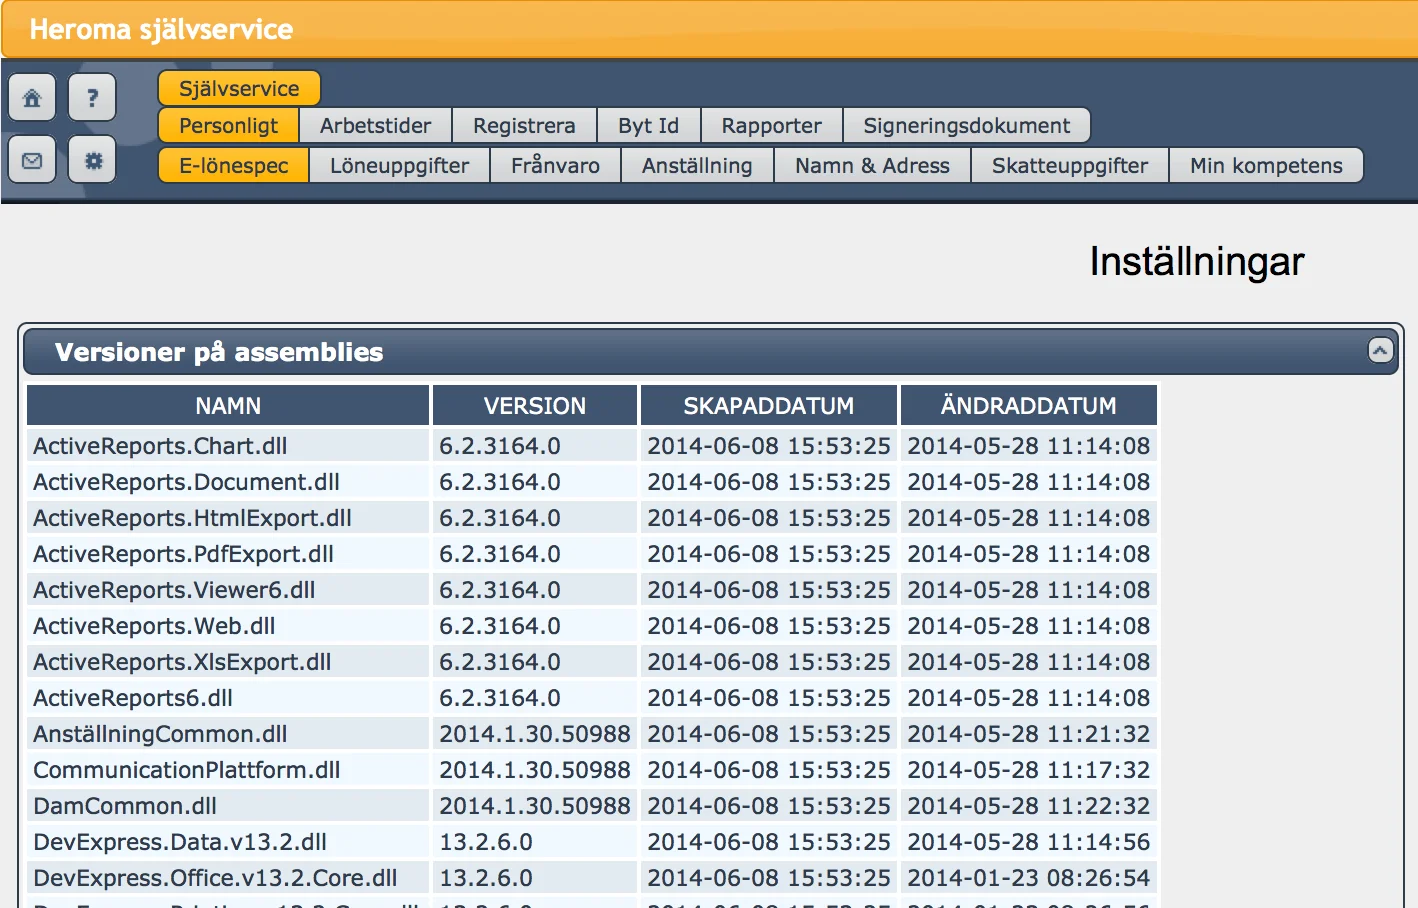Click the VERSION column header
Viewport: 1418px width, 908px height.
click(x=535, y=406)
